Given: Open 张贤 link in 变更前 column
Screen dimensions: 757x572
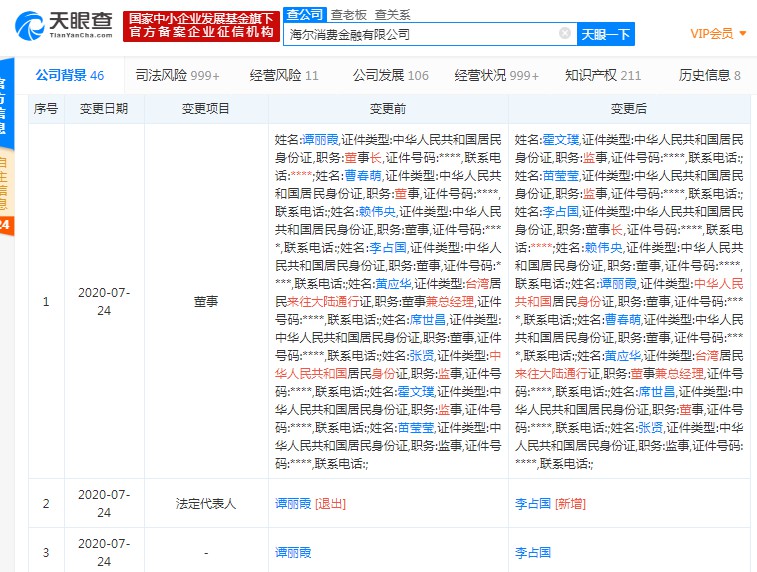Looking at the screenshot, I should pyautogui.click(x=422, y=356).
